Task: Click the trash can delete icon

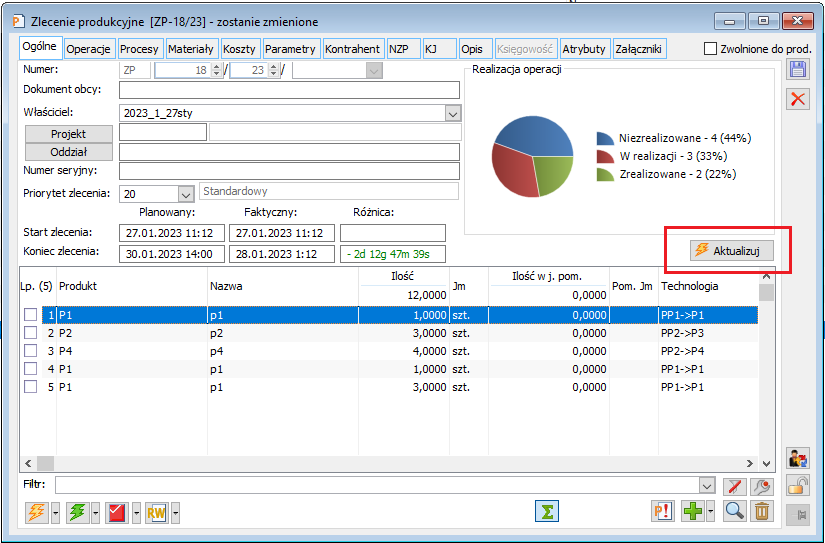Action: click(762, 511)
